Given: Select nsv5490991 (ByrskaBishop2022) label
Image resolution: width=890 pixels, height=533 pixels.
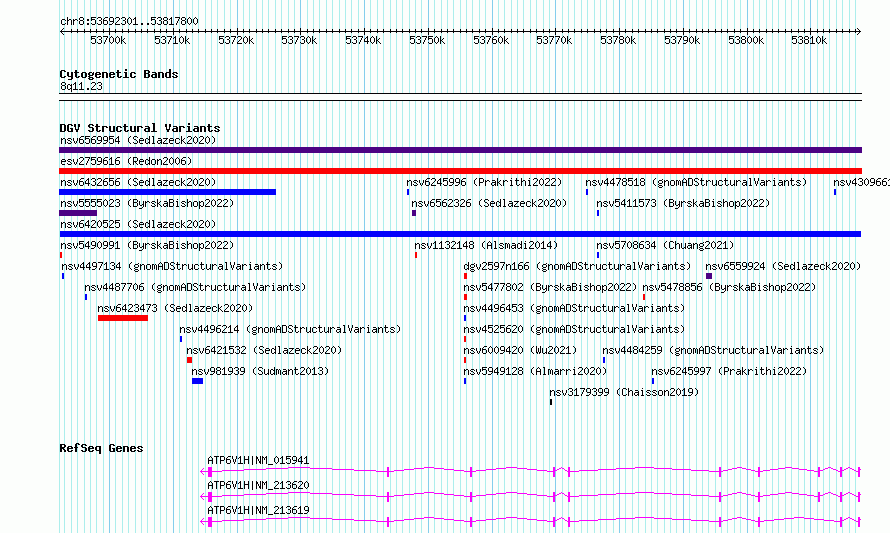Looking at the screenshot, I should [147, 245].
